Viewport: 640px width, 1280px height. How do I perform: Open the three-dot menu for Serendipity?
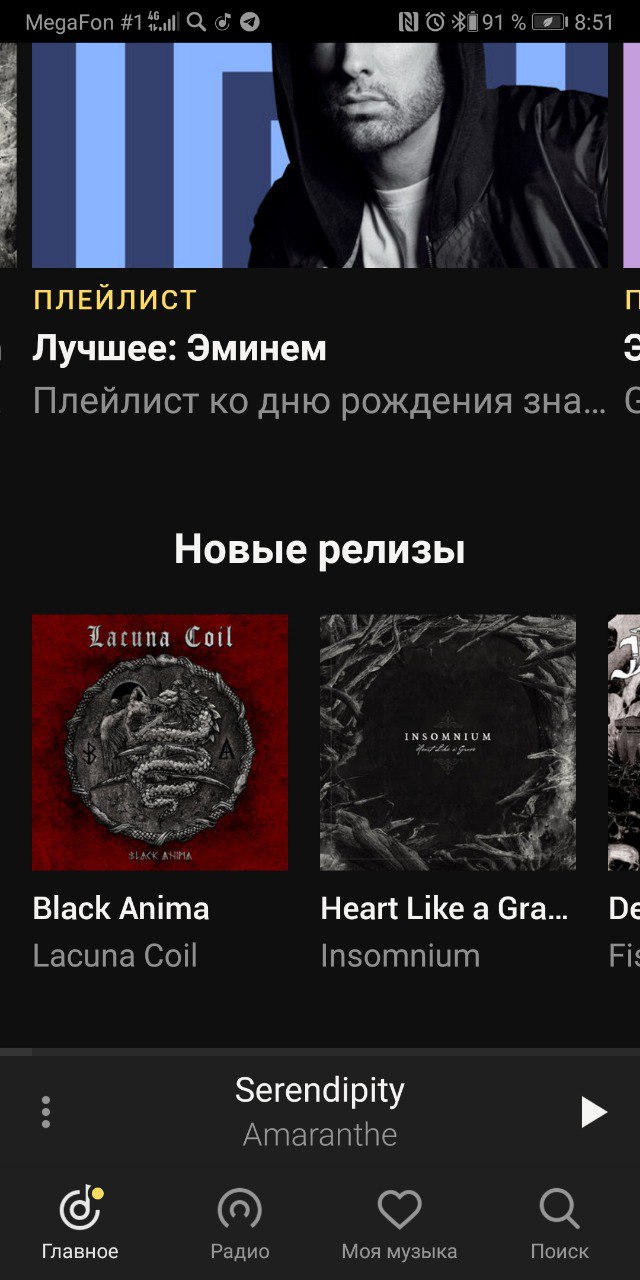pyautogui.click(x=46, y=1112)
